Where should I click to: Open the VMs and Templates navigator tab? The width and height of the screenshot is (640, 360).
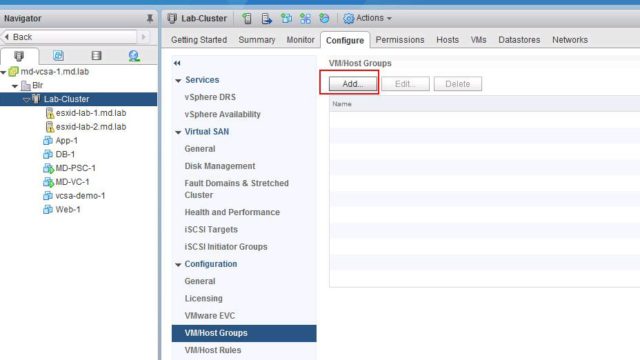58,56
